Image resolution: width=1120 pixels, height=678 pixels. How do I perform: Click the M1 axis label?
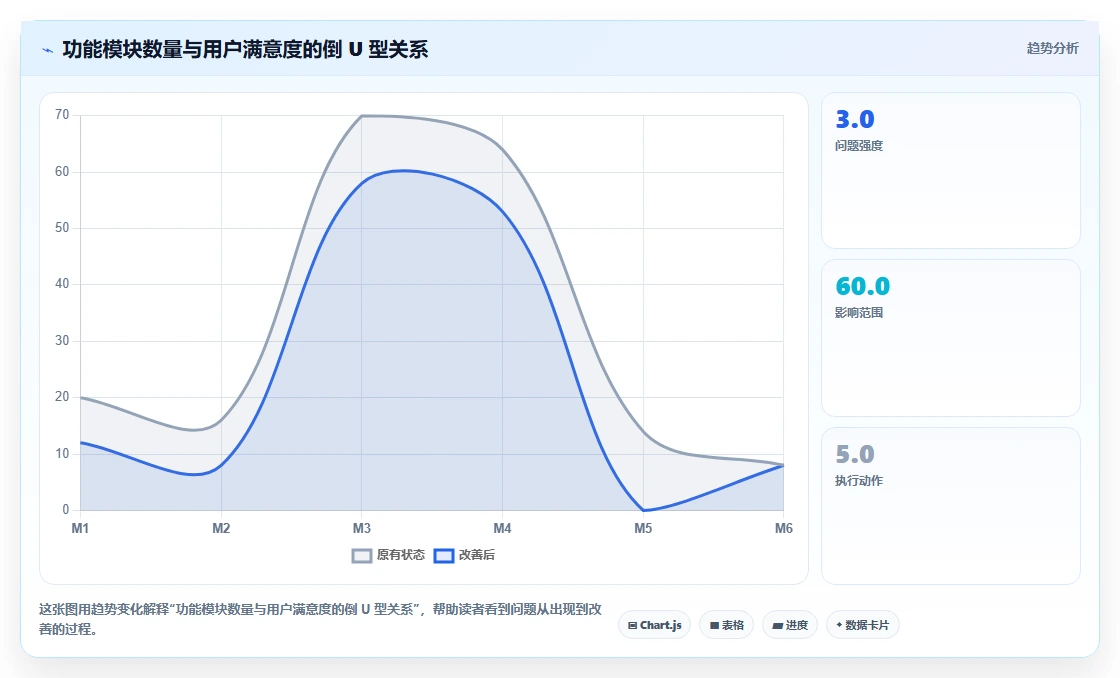80,529
